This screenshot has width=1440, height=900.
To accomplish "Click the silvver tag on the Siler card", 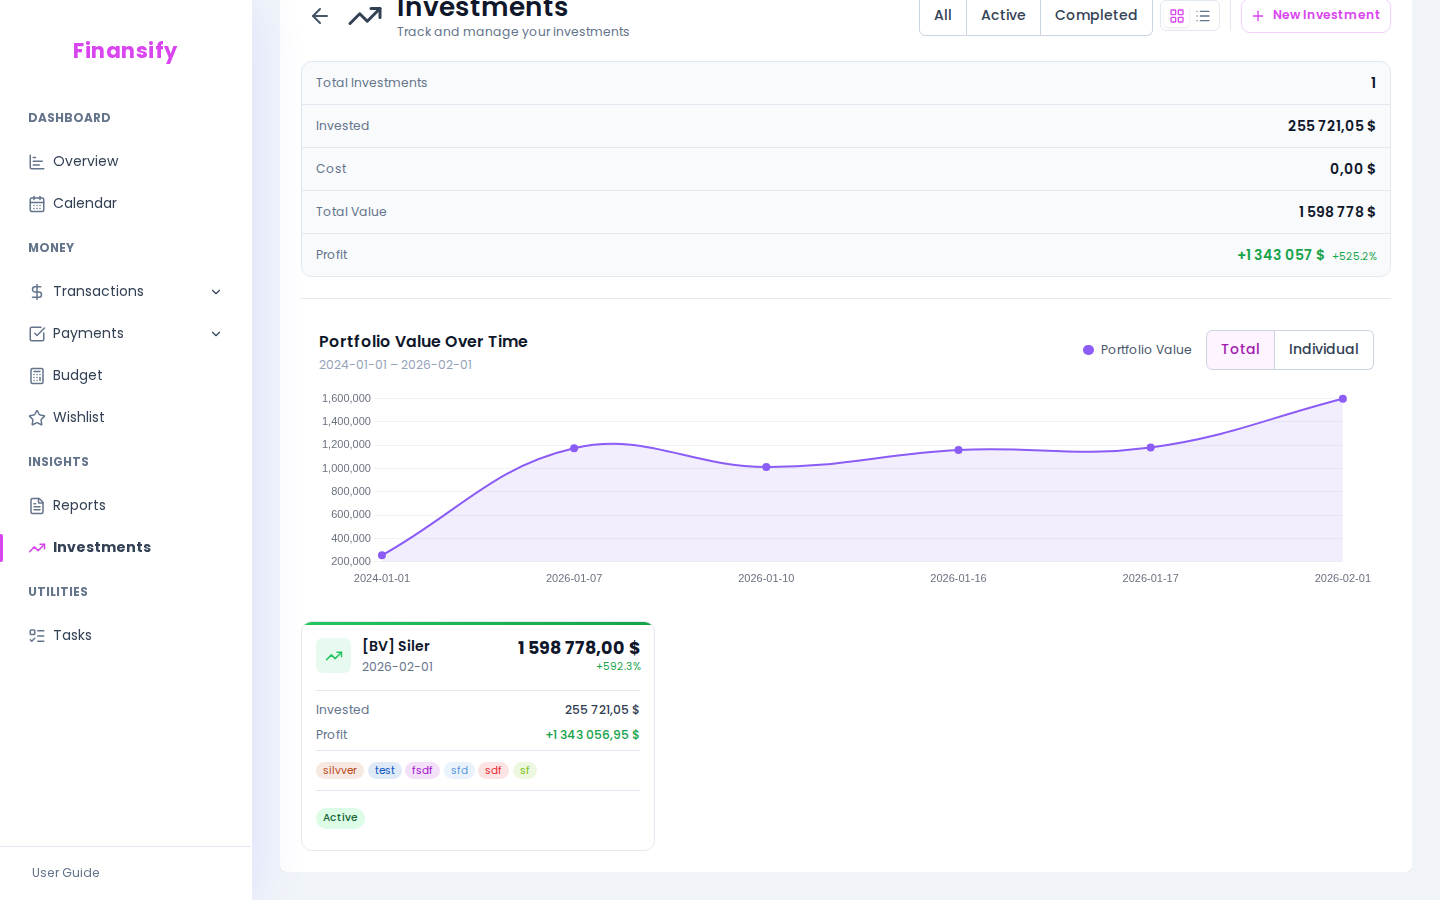I will (x=340, y=770).
